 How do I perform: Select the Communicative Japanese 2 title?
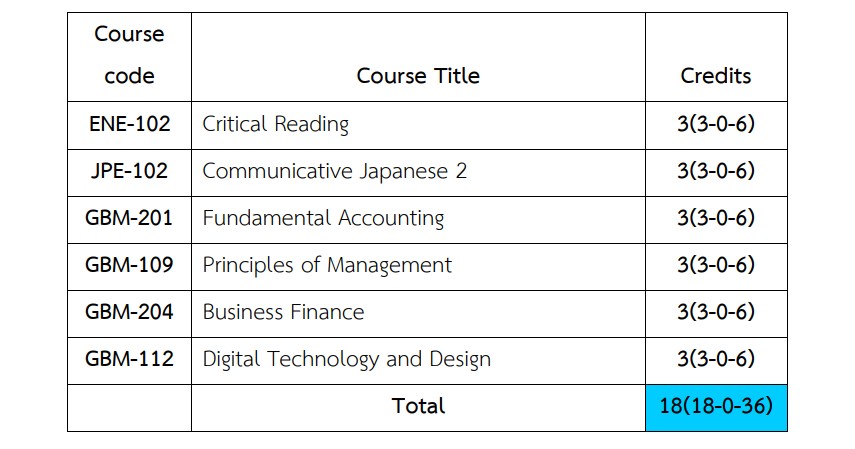pyautogui.click(x=334, y=171)
